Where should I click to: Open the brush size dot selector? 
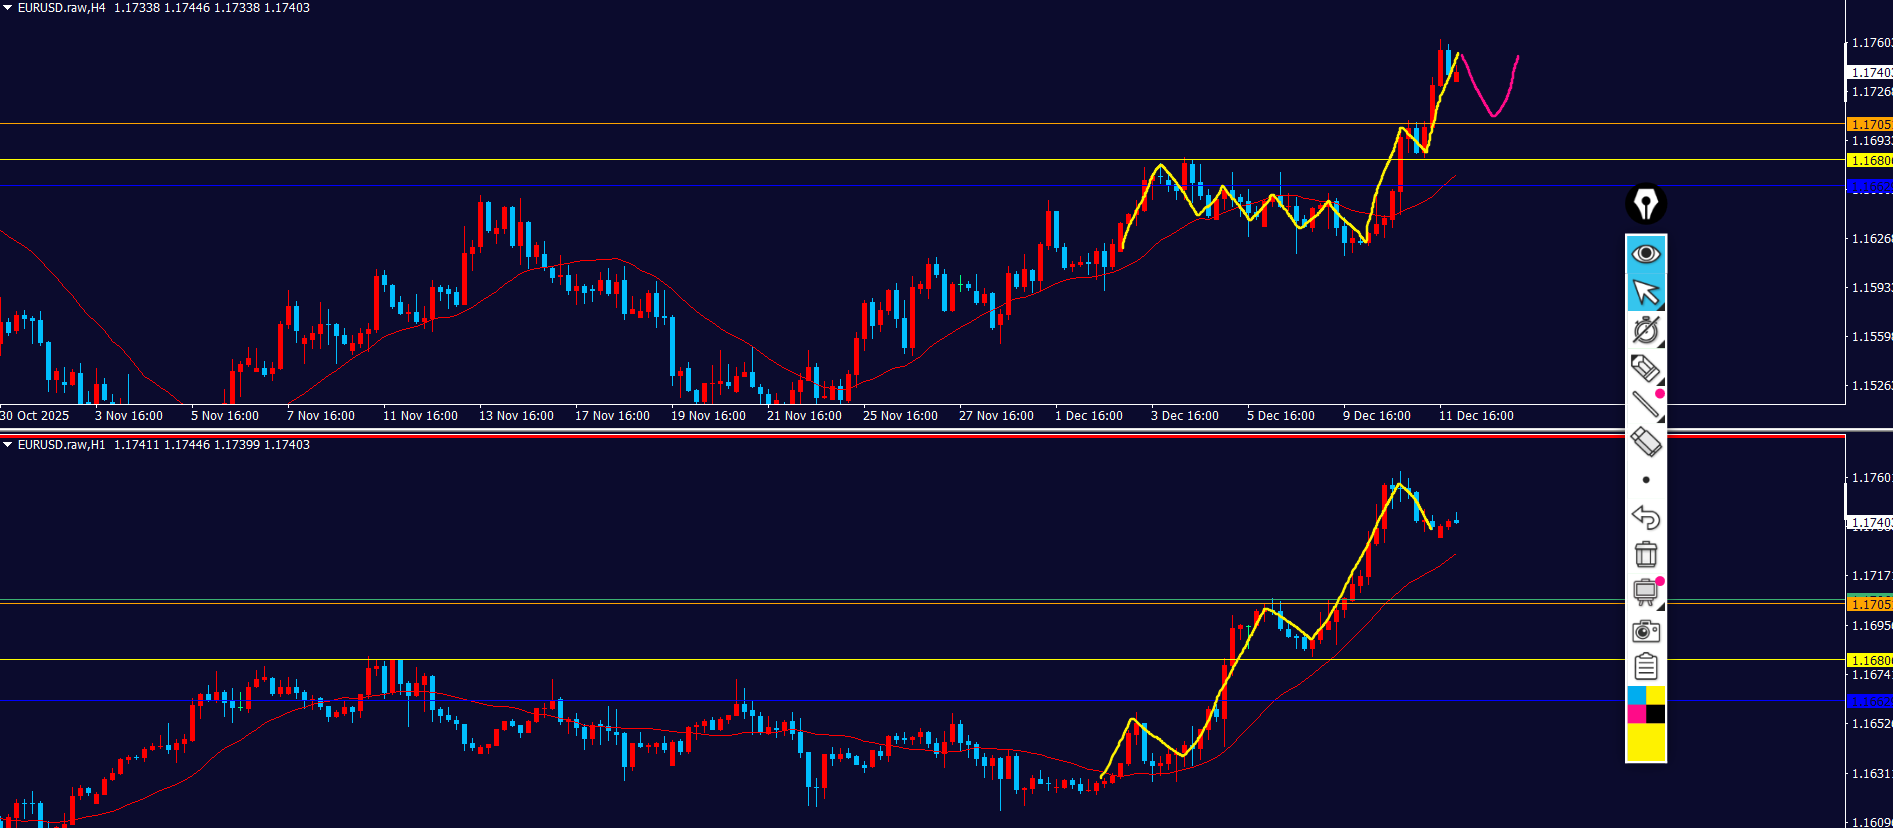1645,480
